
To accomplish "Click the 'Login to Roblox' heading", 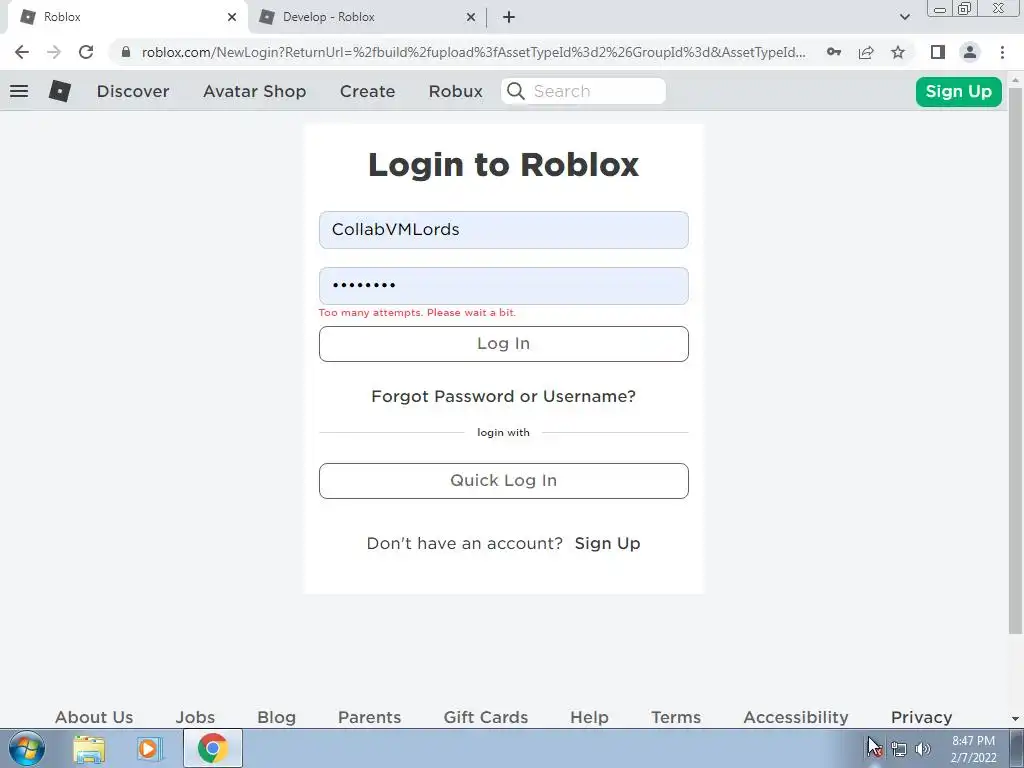I will click(504, 165).
